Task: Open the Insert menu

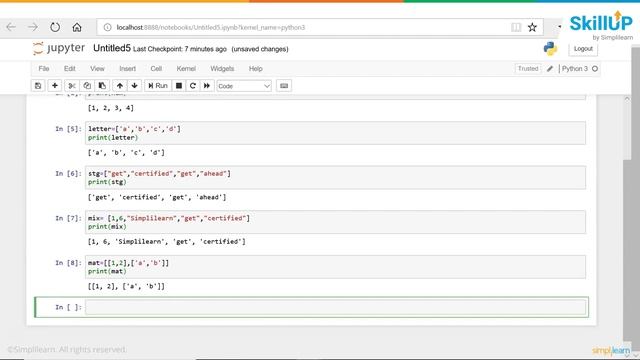Action: pyautogui.click(x=127, y=69)
